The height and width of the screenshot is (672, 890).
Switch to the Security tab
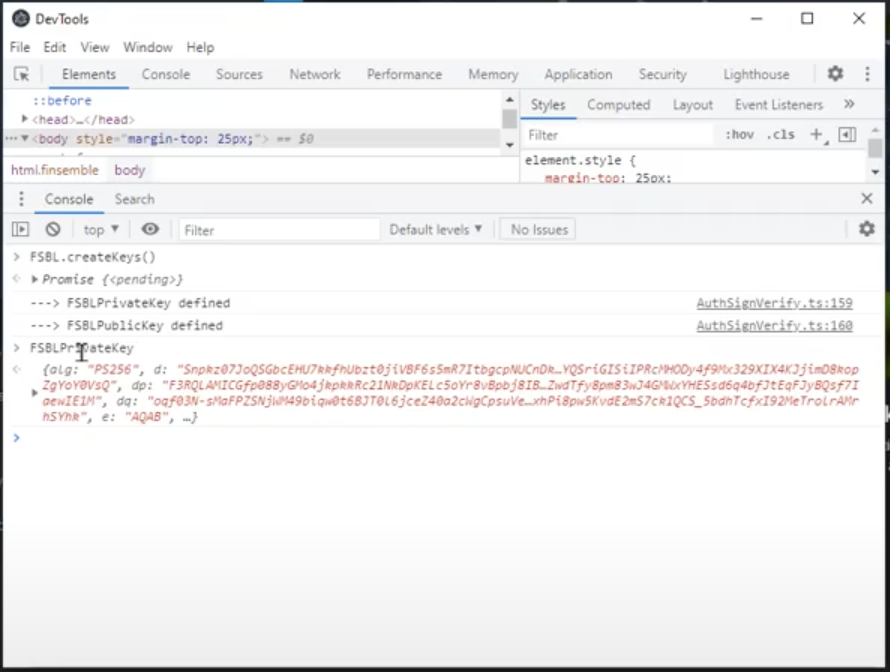pyautogui.click(x=662, y=74)
